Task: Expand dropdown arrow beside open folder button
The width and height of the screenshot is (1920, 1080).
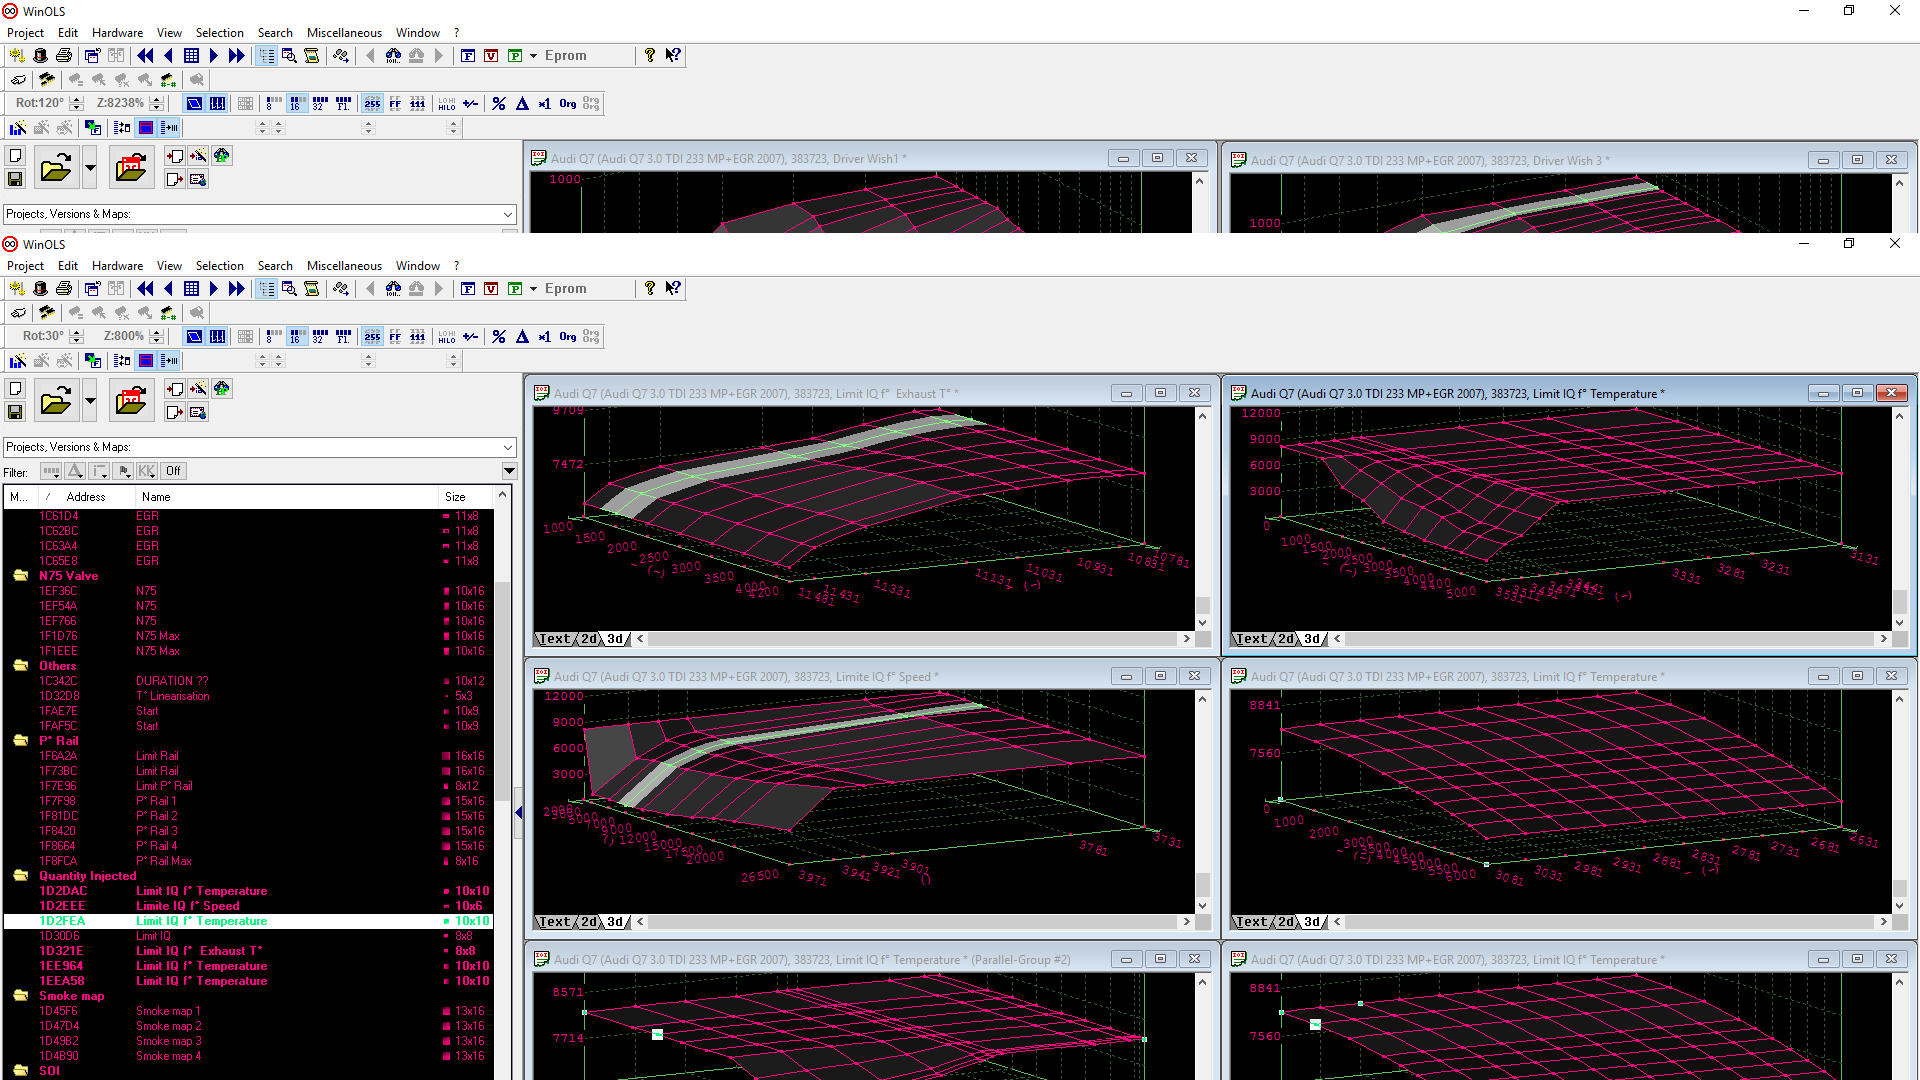Action: point(90,401)
